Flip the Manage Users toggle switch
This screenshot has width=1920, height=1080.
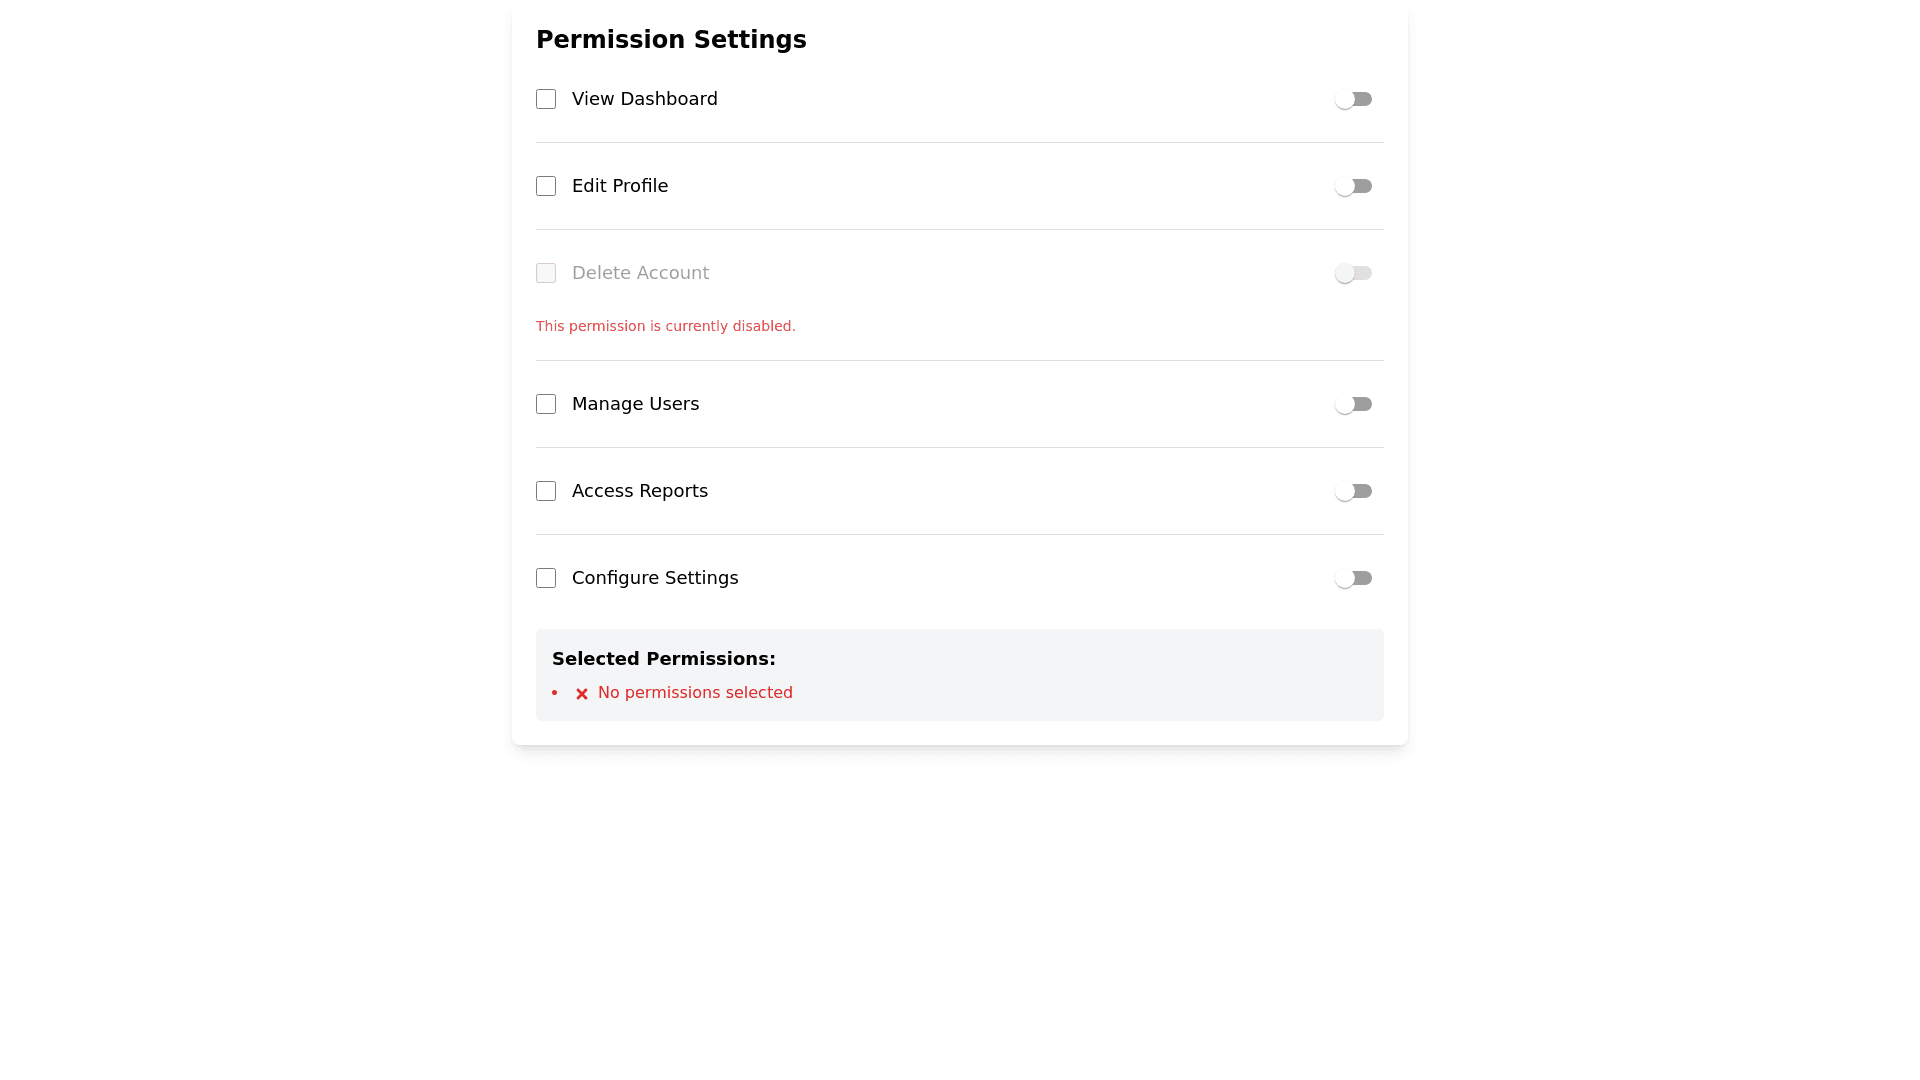(1353, 404)
